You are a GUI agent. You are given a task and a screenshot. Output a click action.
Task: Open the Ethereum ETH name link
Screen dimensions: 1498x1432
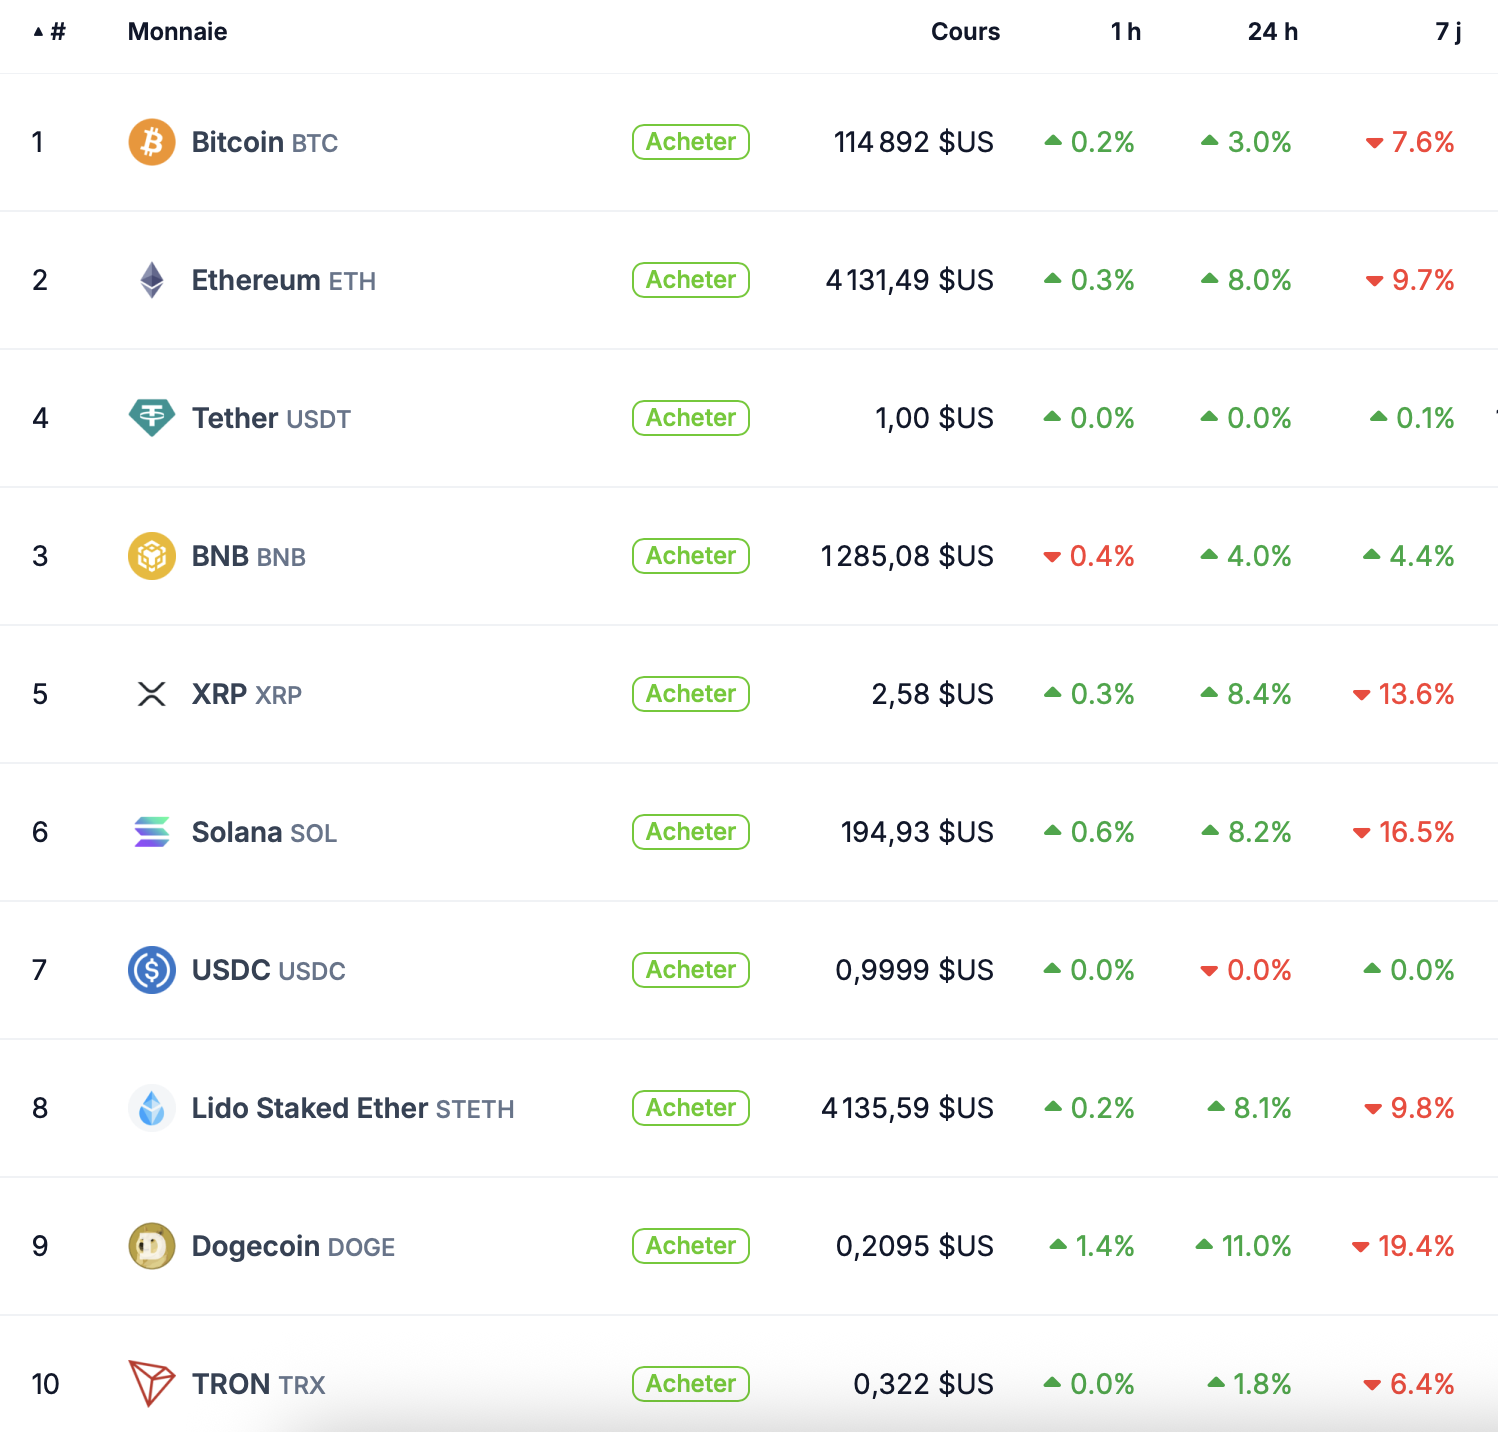(283, 280)
